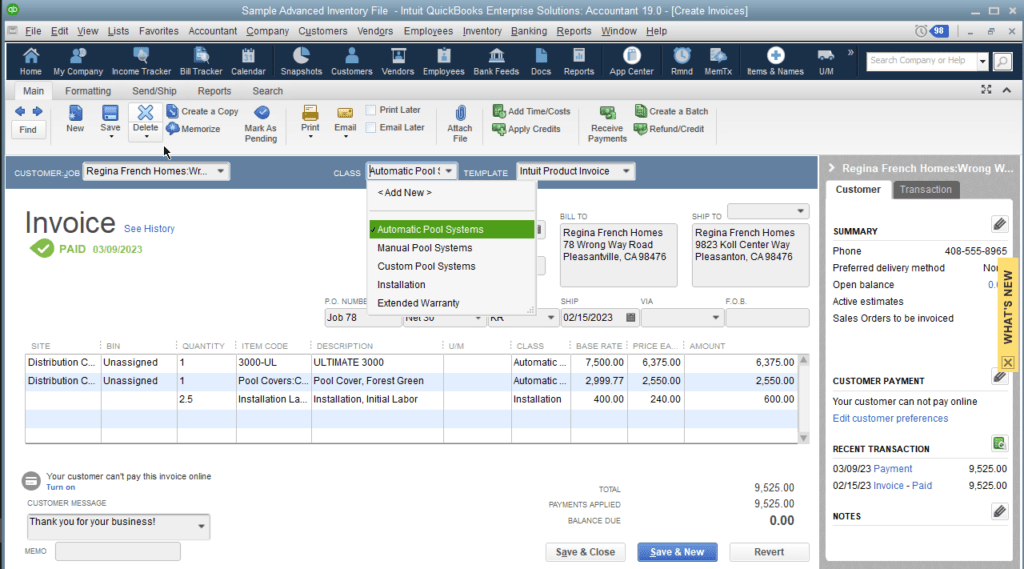The width and height of the screenshot is (1024, 569).
Task: Click the Email icon in ribbon
Action: tap(345, 118)
